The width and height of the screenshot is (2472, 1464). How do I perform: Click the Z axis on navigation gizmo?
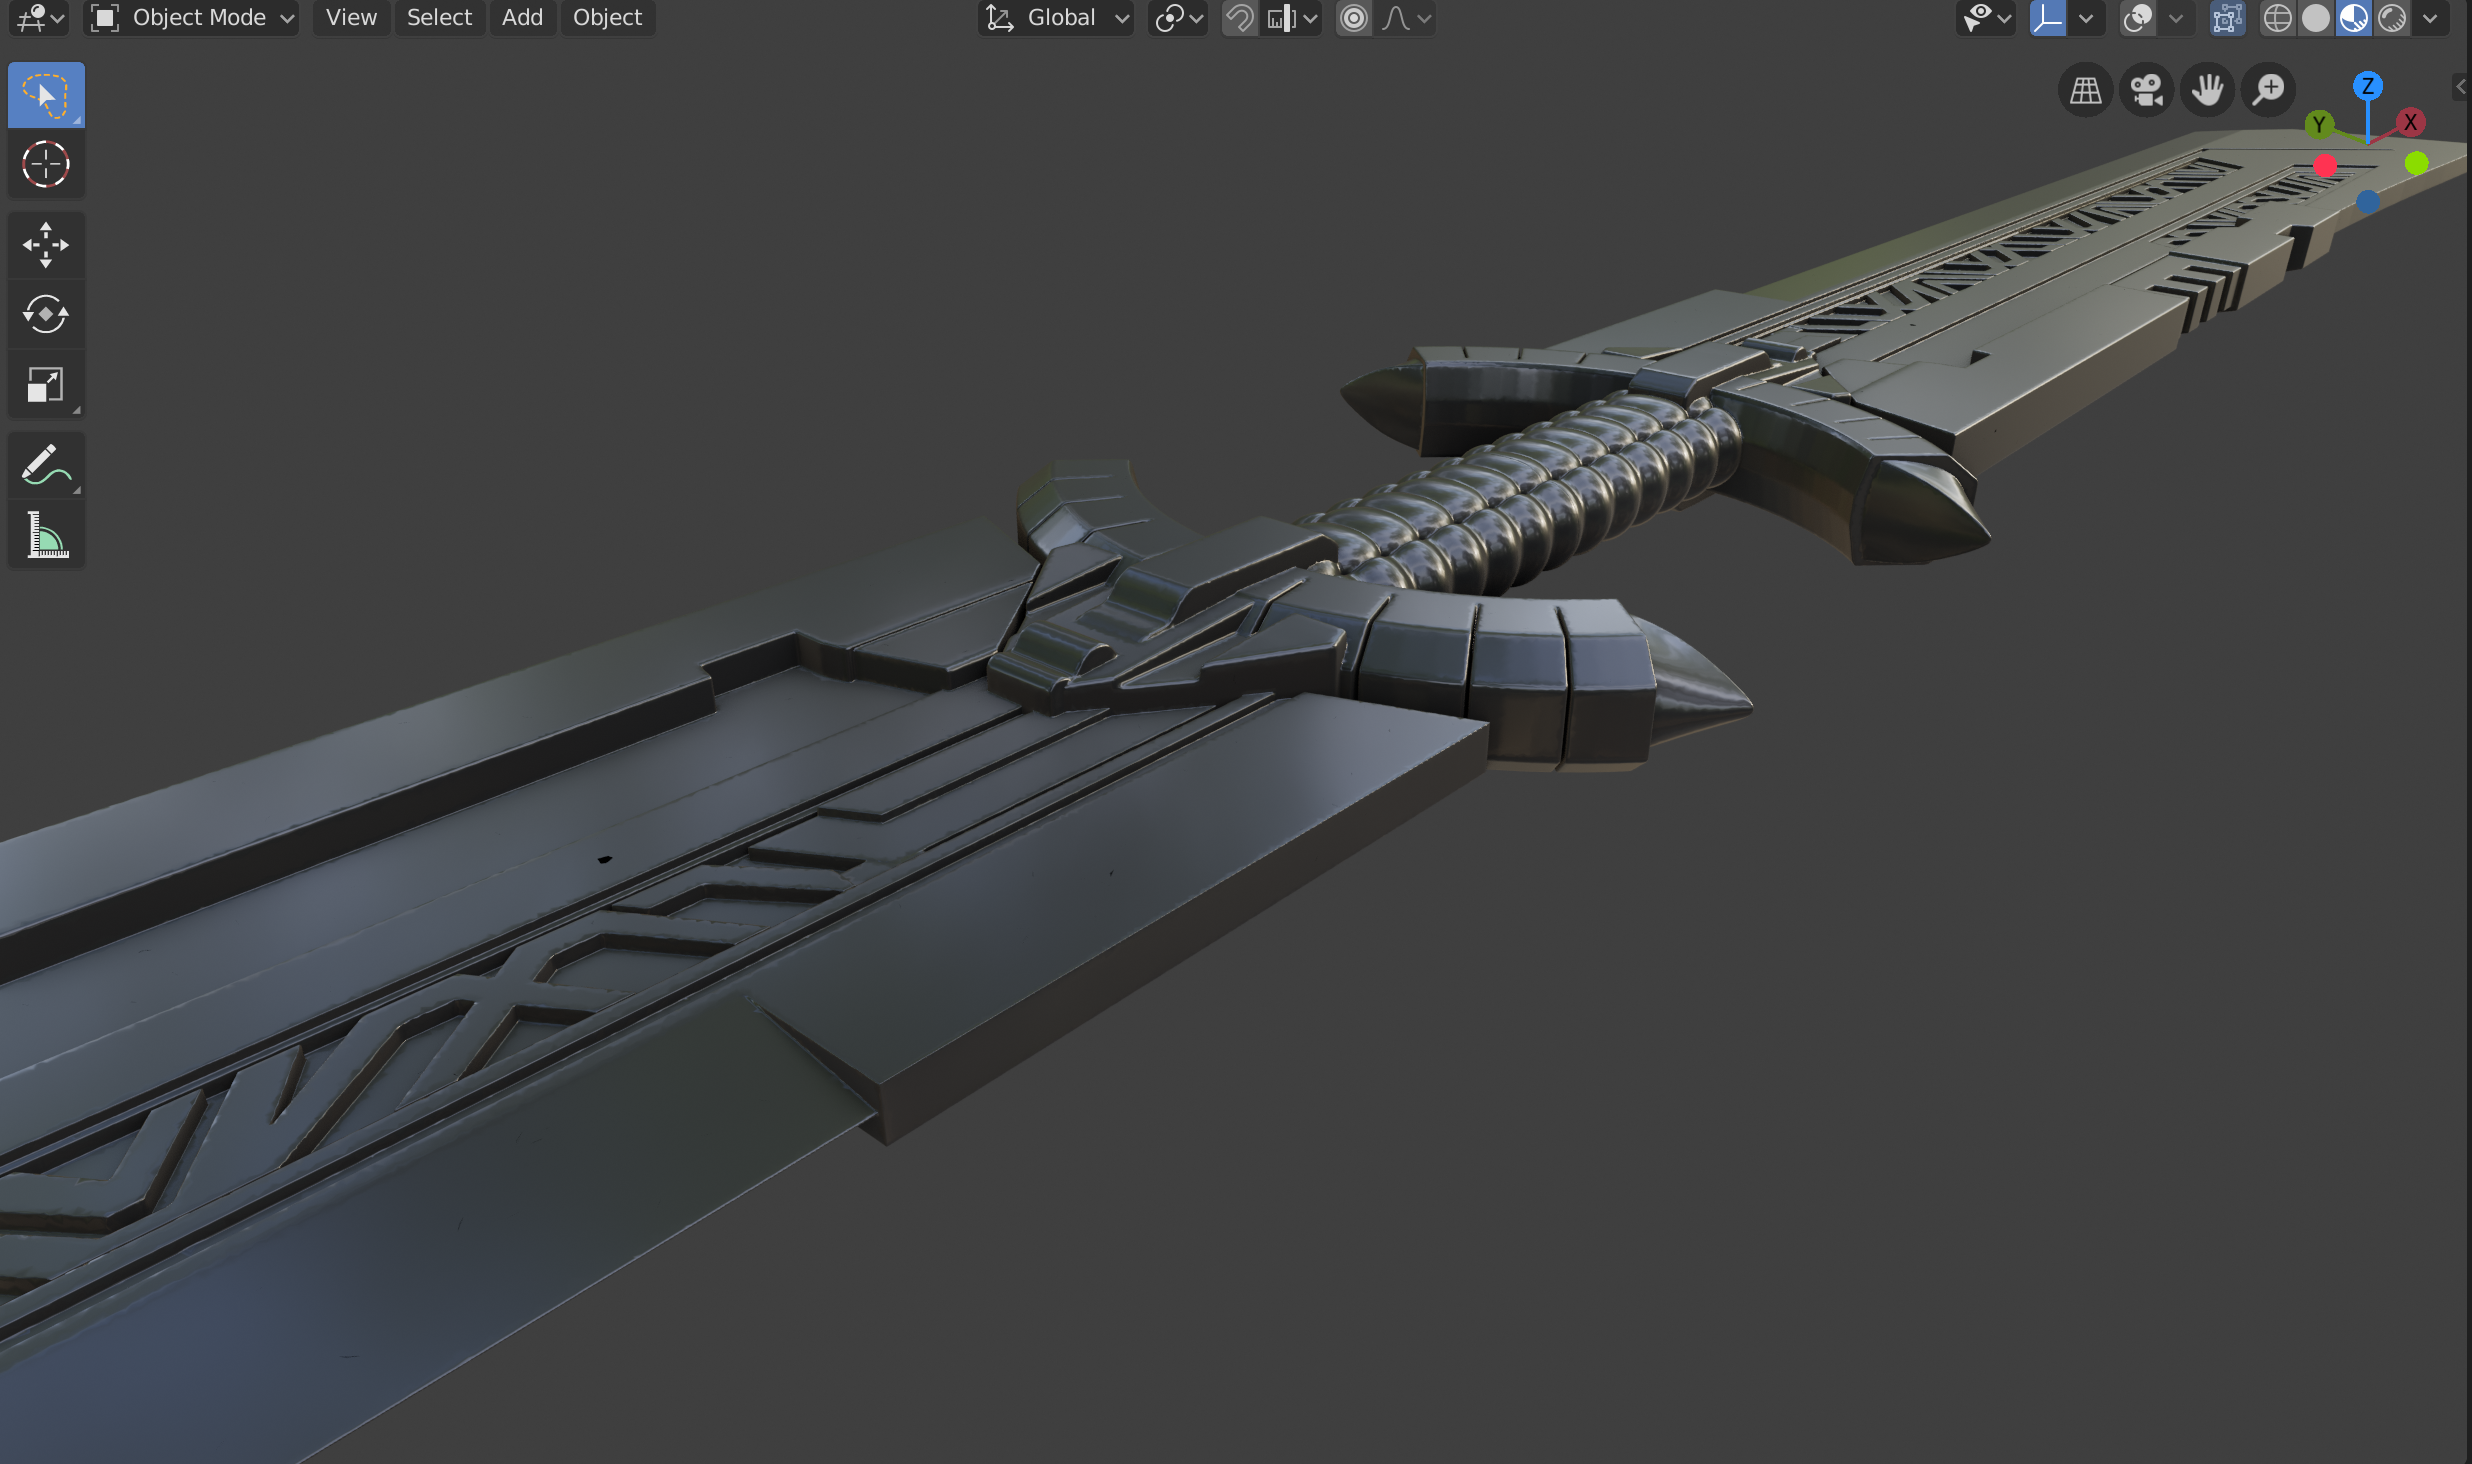point(2367,86)
